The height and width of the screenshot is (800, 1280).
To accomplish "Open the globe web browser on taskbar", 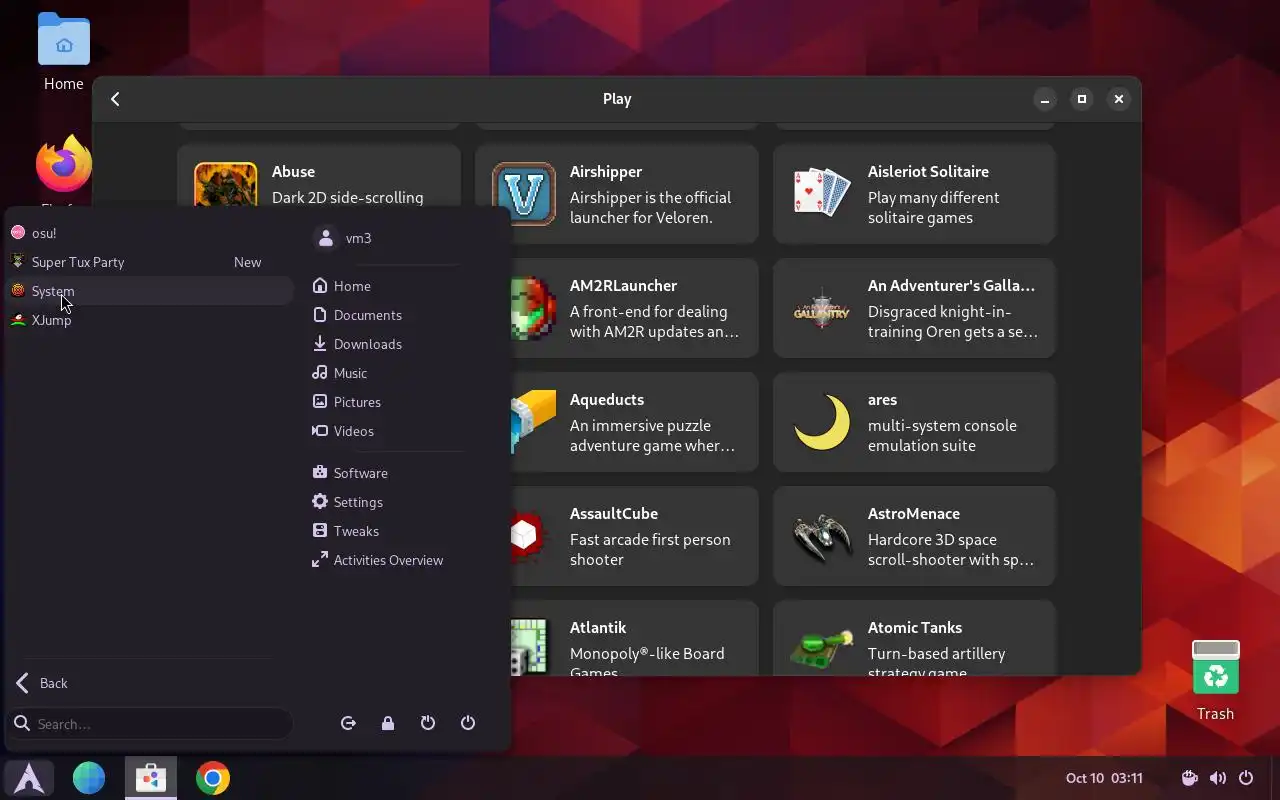I will (x=89, y=778).
